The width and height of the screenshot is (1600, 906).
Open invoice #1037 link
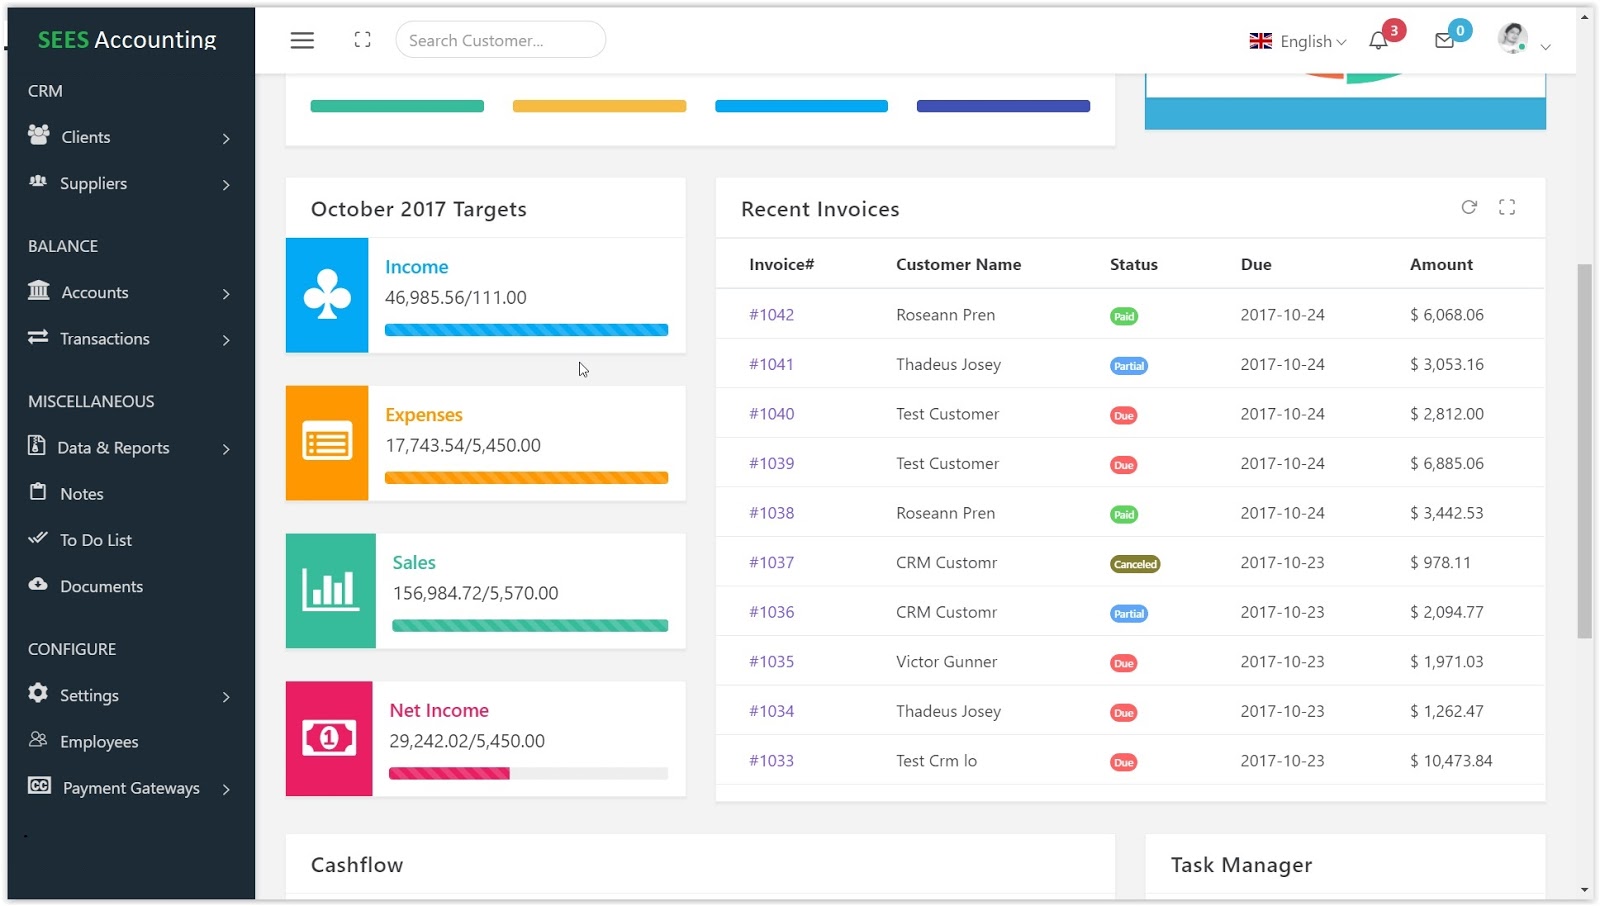pos(770,562)
